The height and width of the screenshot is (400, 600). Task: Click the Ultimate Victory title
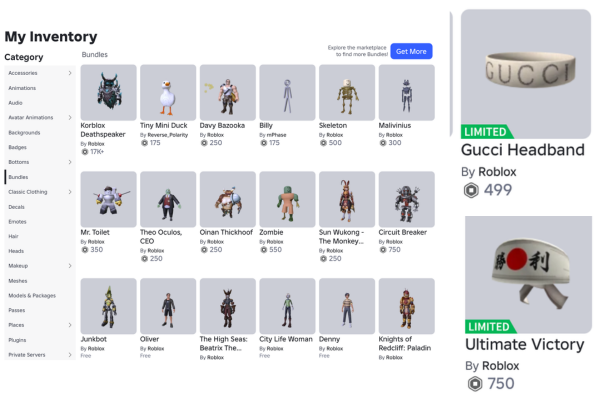coord(525,344)
